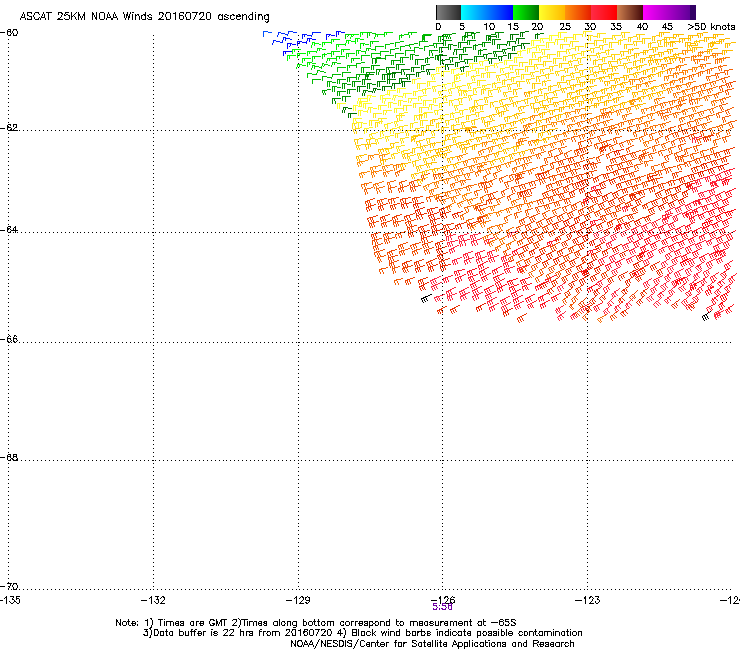Viewport: 740px width, 650px height.
Task: Click the -126 longitude axis label
Action: (x=443, y=599)
